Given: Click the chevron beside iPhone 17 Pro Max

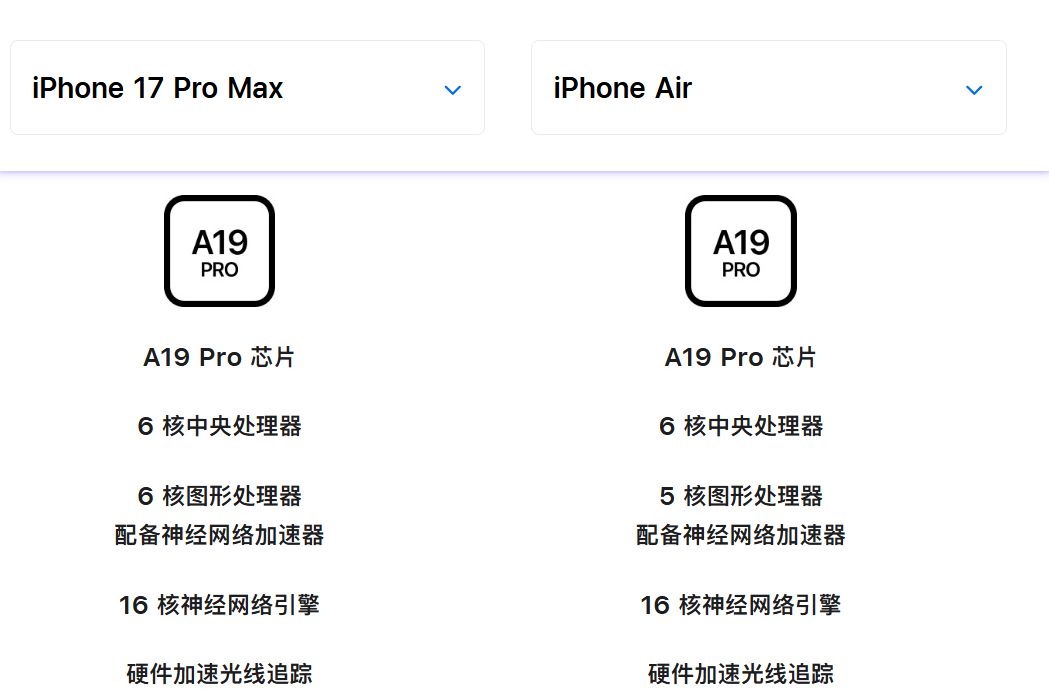Looking at the screenshot, I should tap(453, 90).
